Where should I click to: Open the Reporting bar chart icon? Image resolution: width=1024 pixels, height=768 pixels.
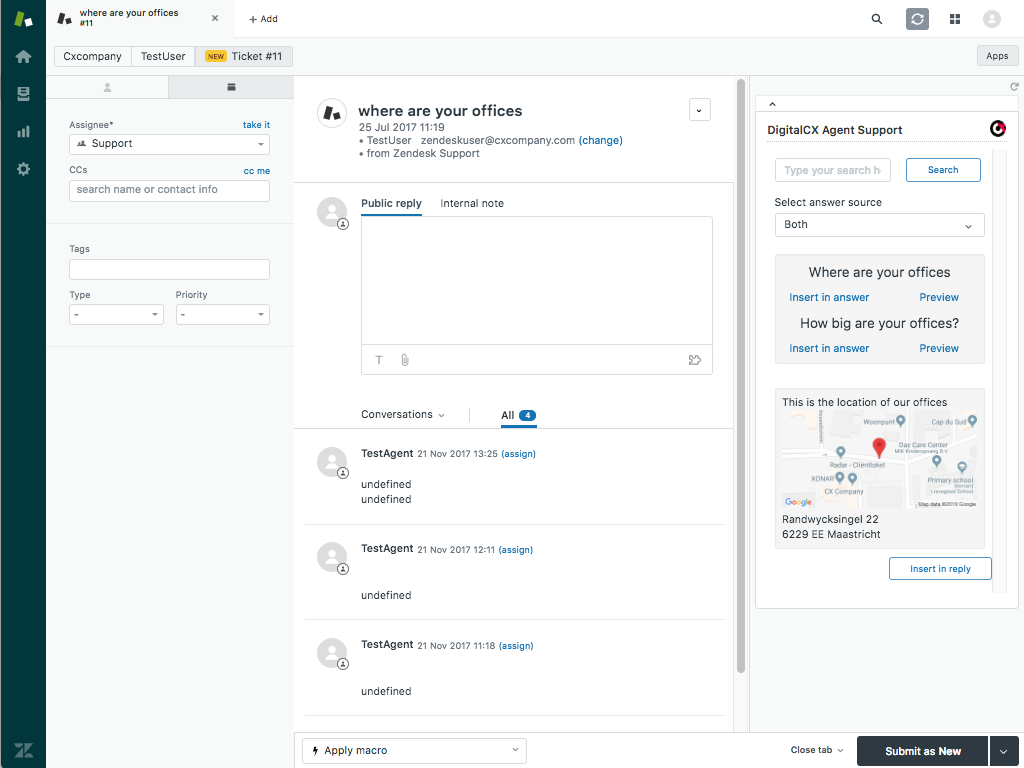pyautogui.click(x=23, y=131)
